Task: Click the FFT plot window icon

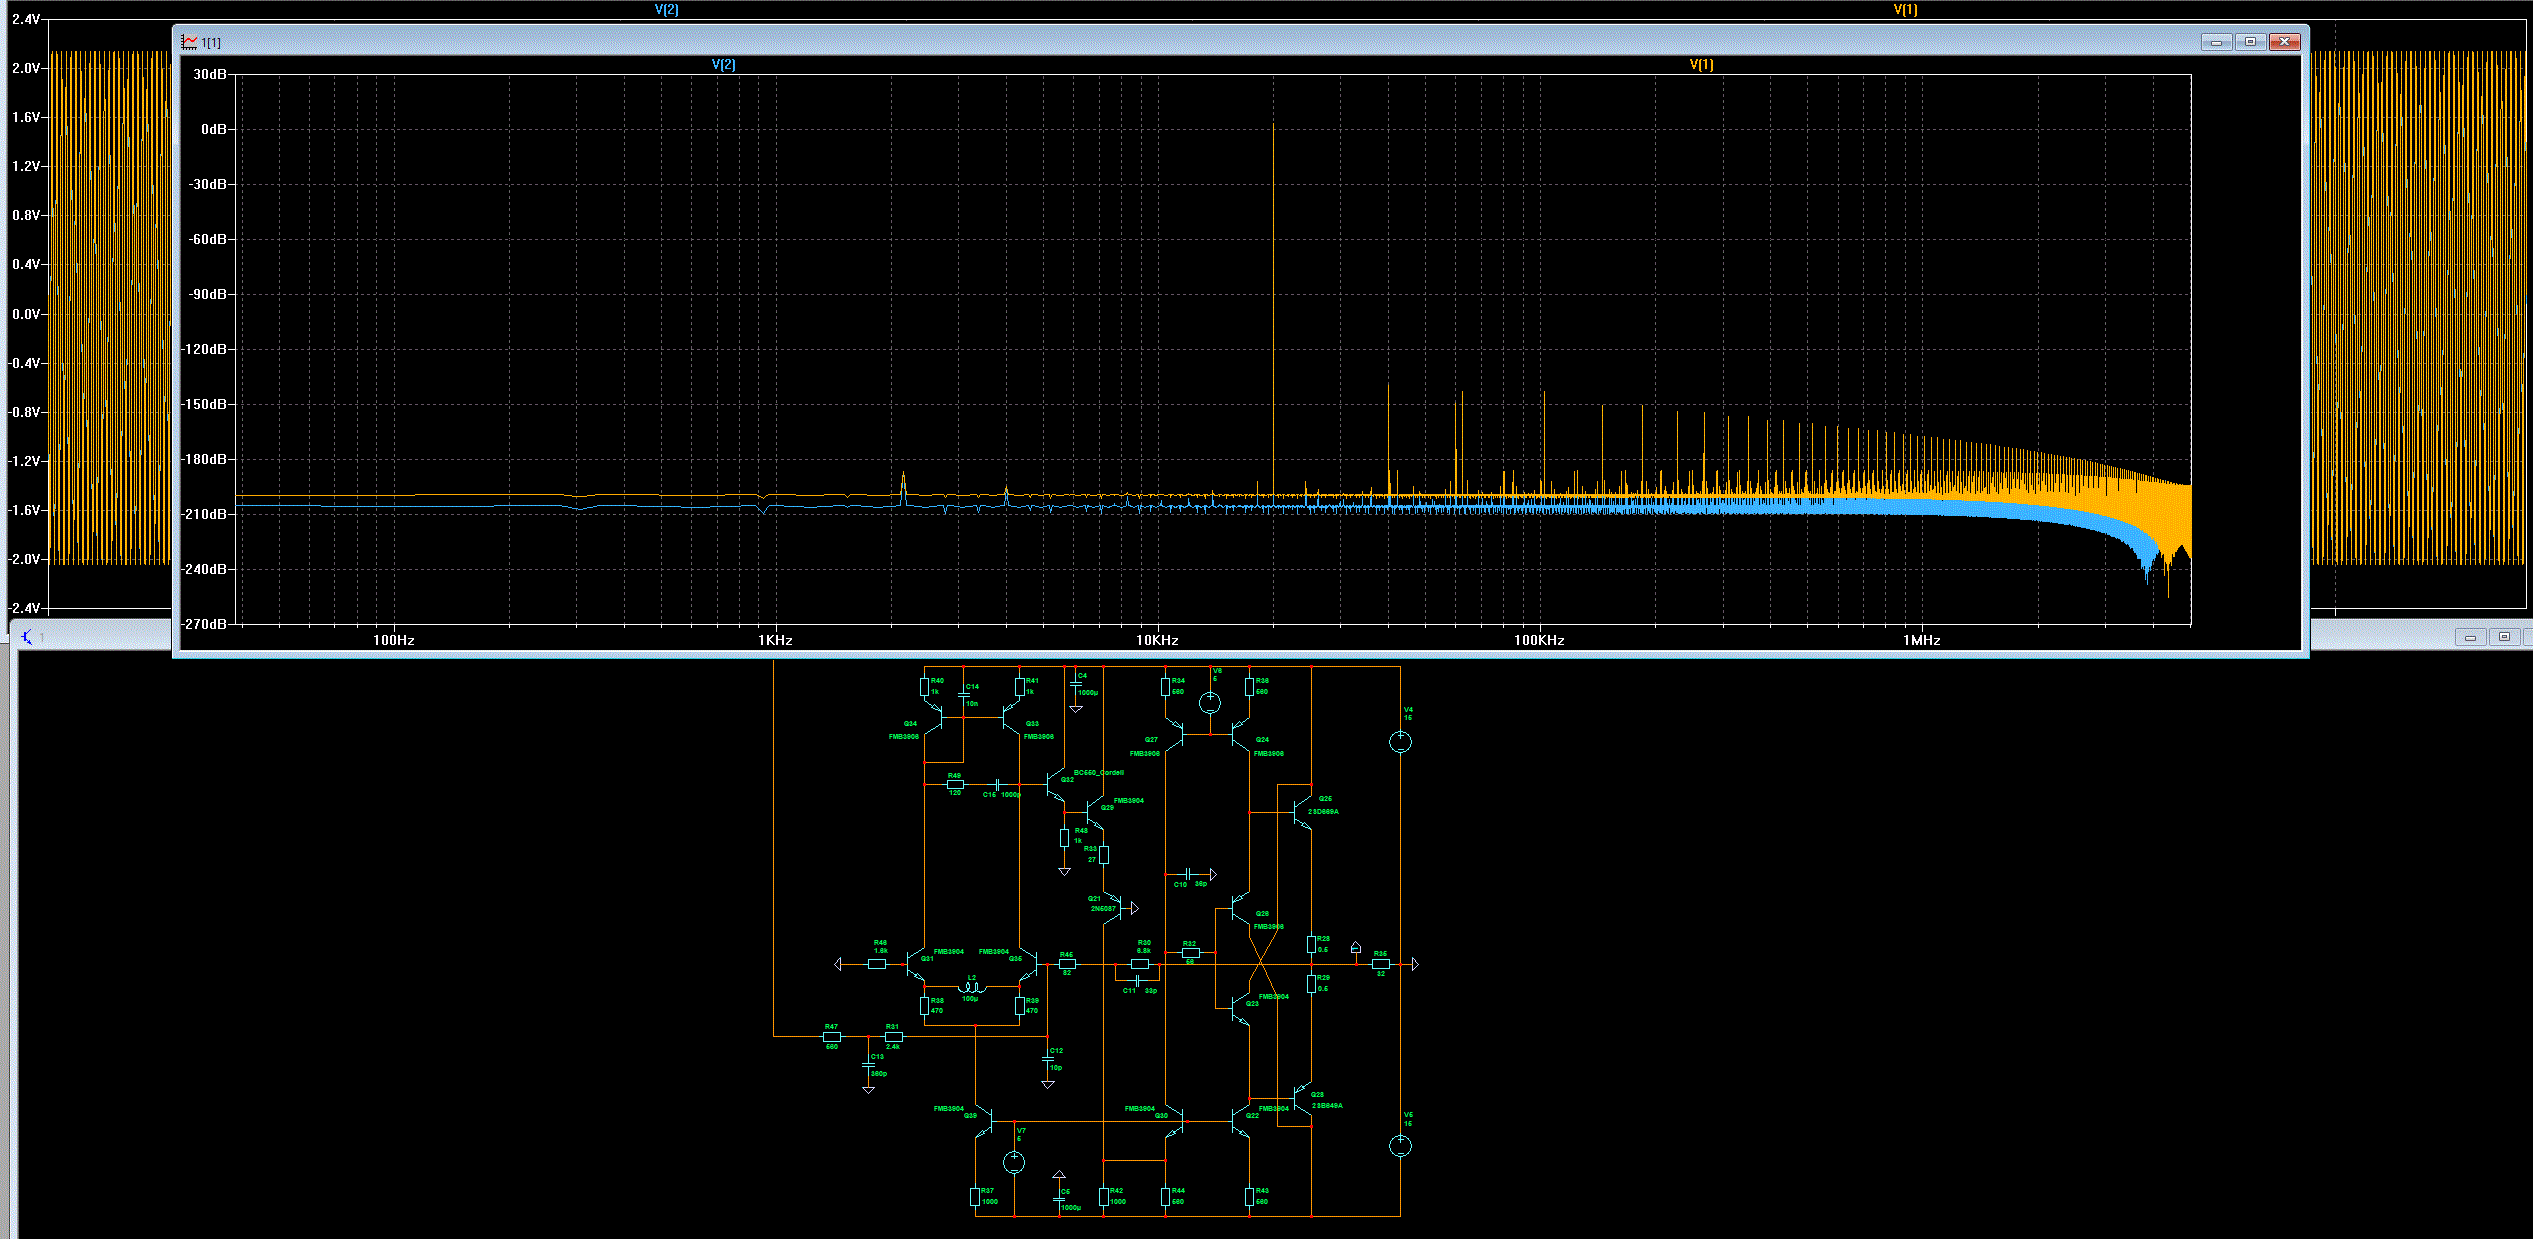Action: [189, 42]
